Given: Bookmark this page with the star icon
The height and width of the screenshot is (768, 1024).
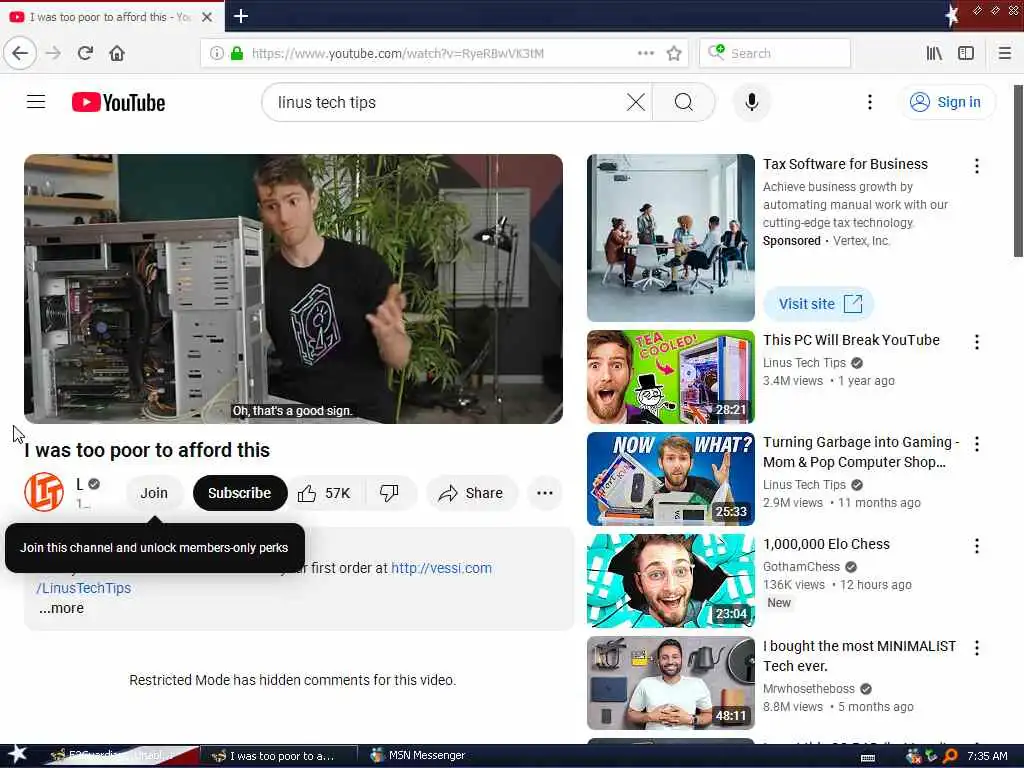Looking at the screenshot, I should click(x=674, y=53).
